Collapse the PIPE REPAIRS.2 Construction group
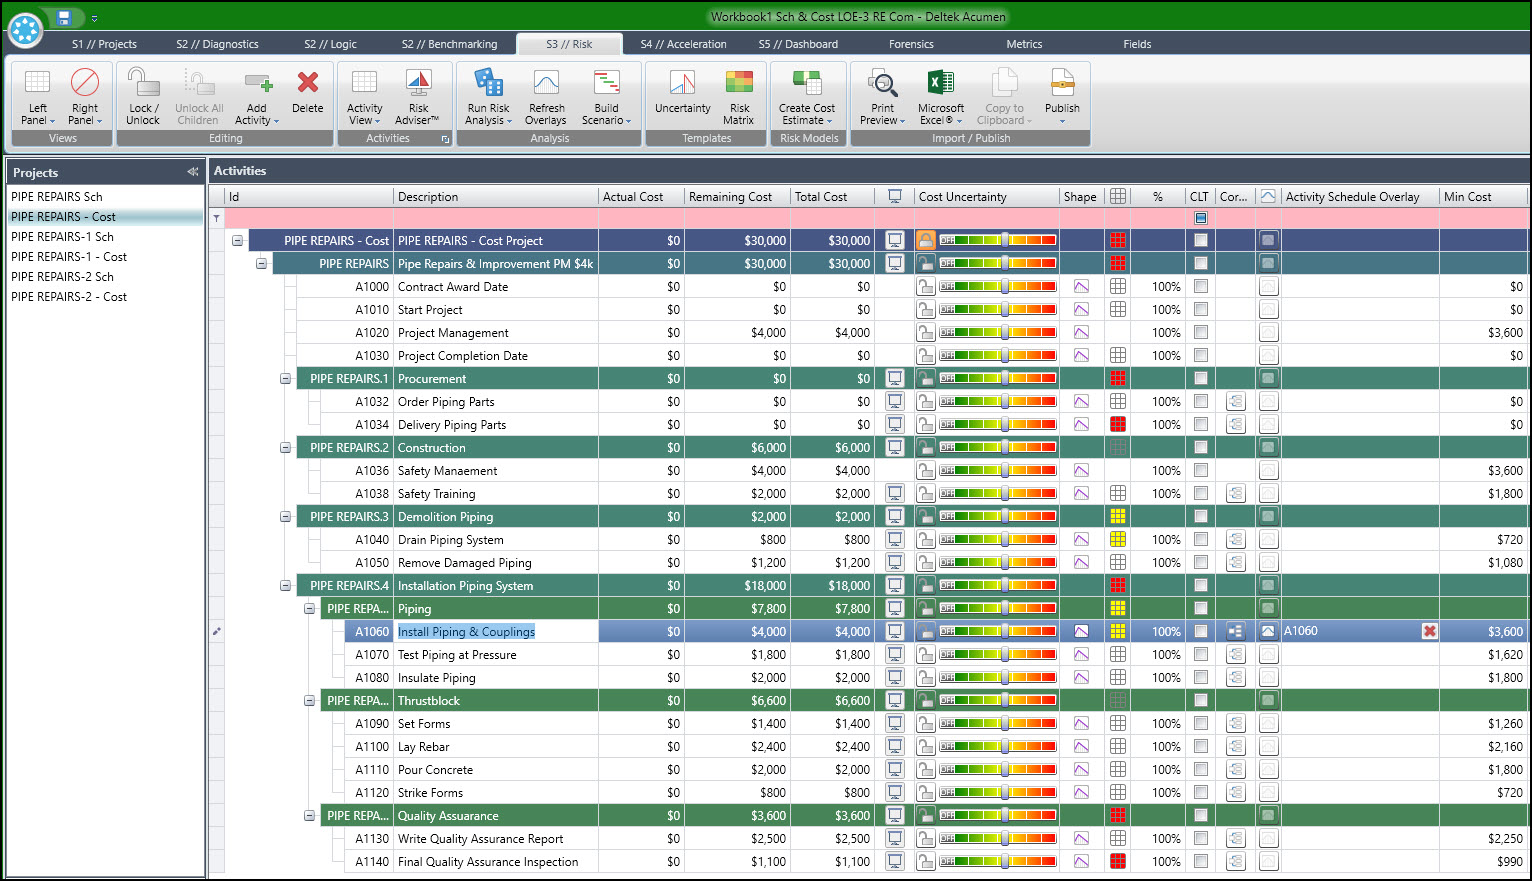The width and height of the screenshot is (1532, 881). pyautogui.click(x=285, y=448)
